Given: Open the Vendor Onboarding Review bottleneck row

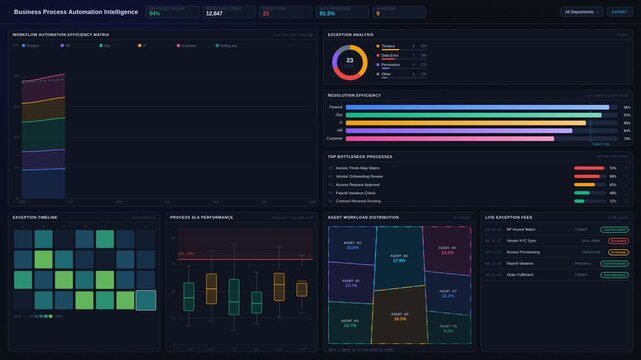Looking at the screenshot, I should (x=478, y=177).
